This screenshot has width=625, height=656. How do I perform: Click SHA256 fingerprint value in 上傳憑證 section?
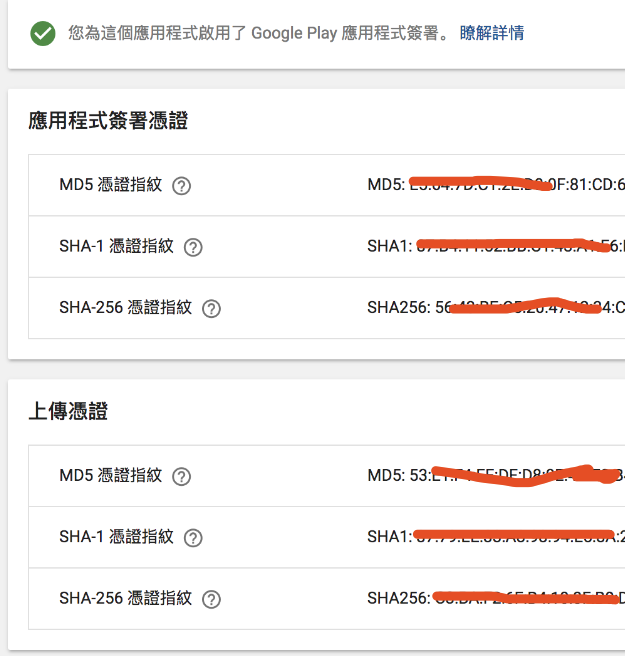pyautogui.click(x=496, y=598)
